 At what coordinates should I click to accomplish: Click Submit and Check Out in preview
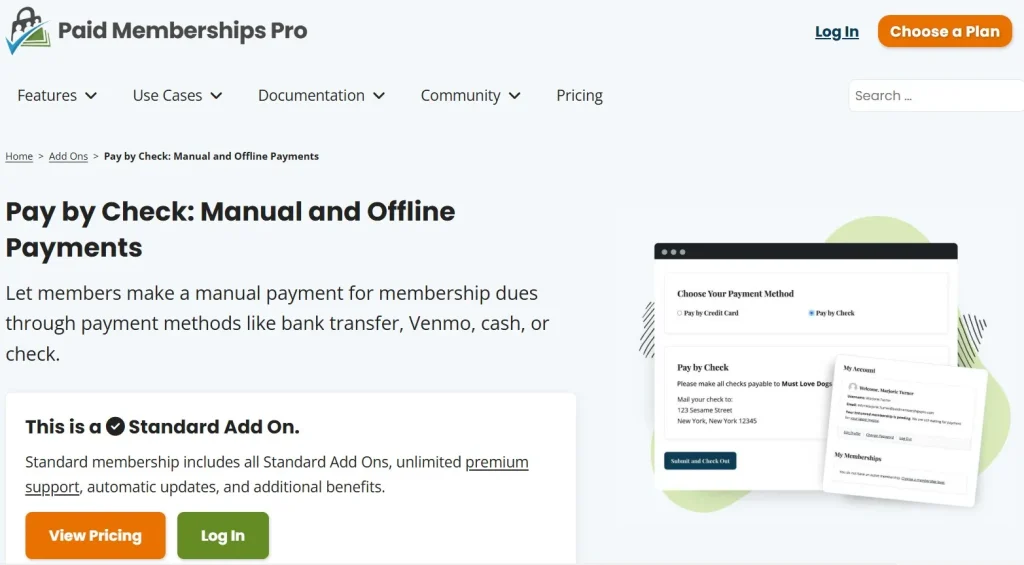tap(700, 461)
